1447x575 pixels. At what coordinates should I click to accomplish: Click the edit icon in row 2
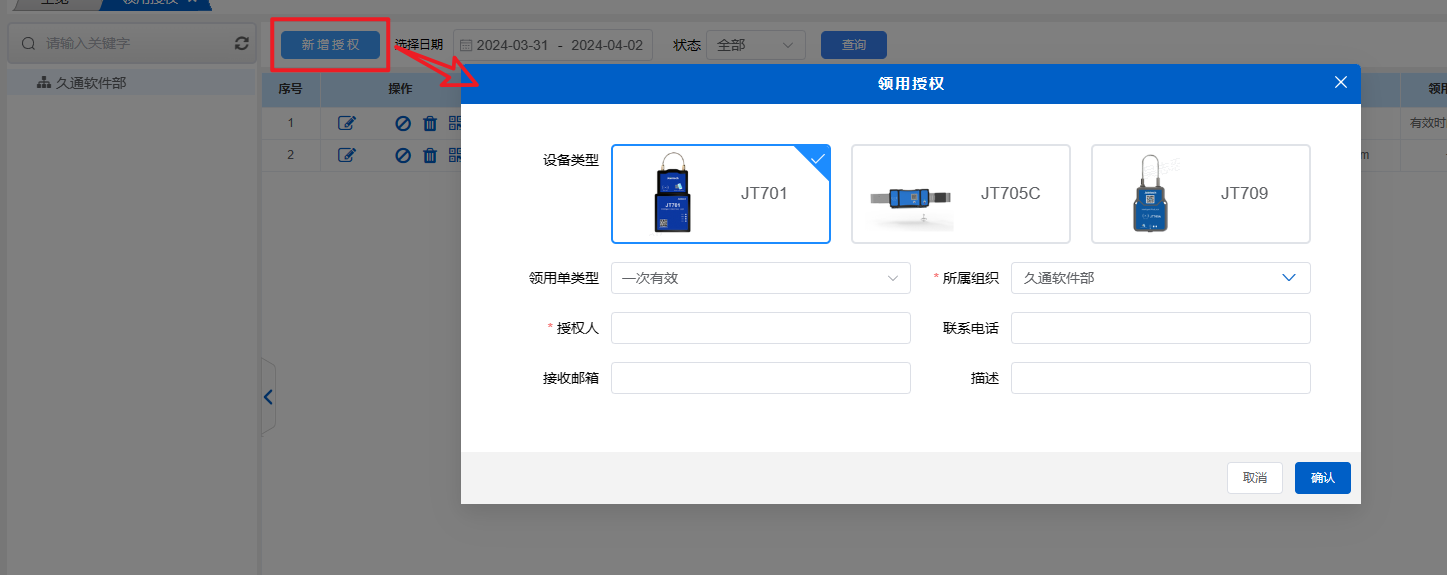click(347, 155)
